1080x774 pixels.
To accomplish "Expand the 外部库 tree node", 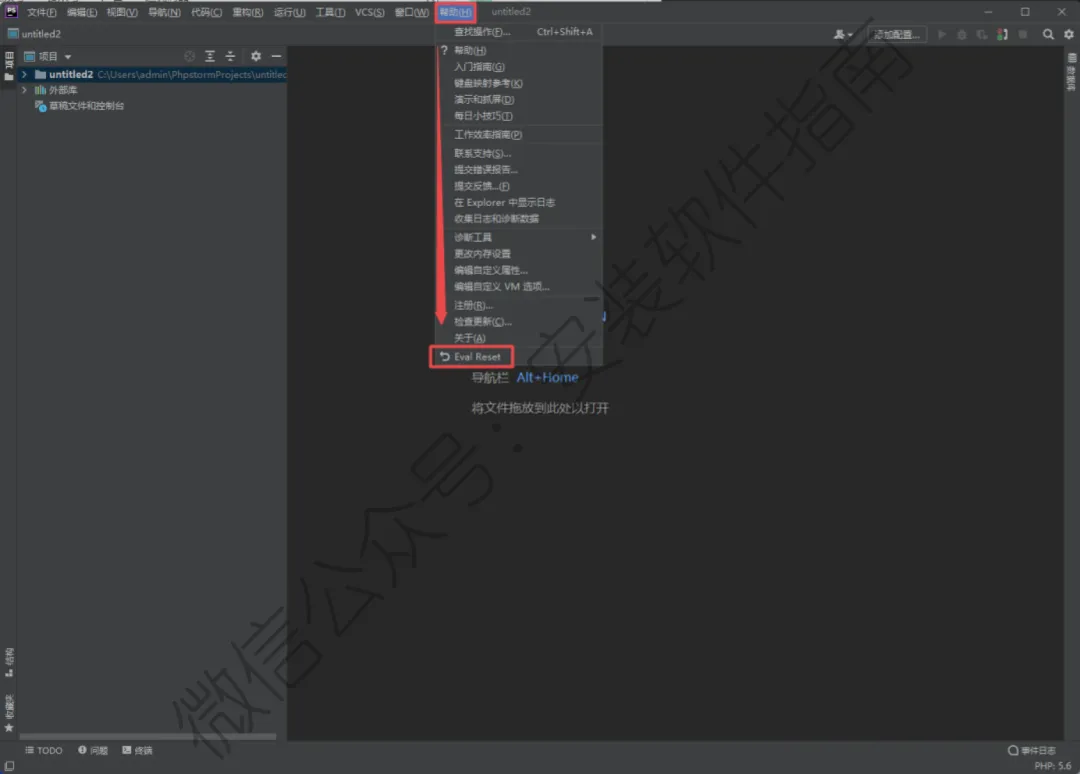I will tap(24, 90).
